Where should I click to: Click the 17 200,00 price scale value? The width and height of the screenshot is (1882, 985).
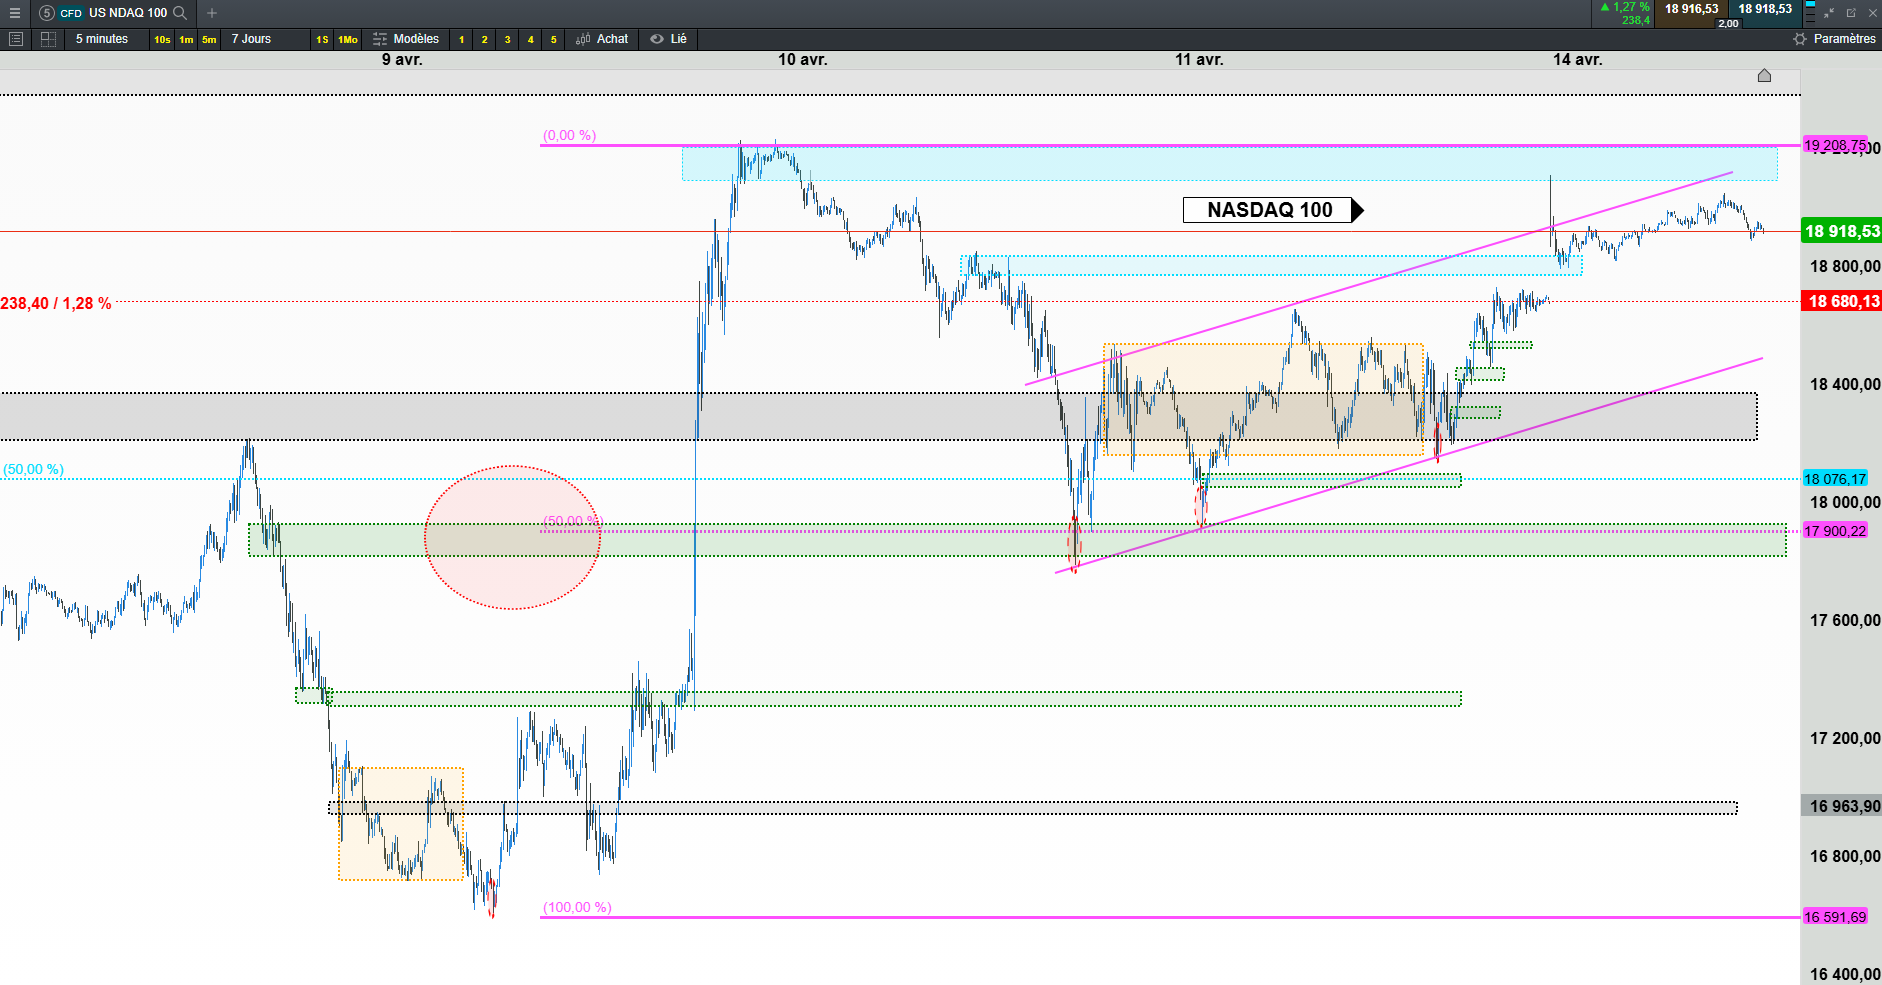click(x=1845, y=738)
